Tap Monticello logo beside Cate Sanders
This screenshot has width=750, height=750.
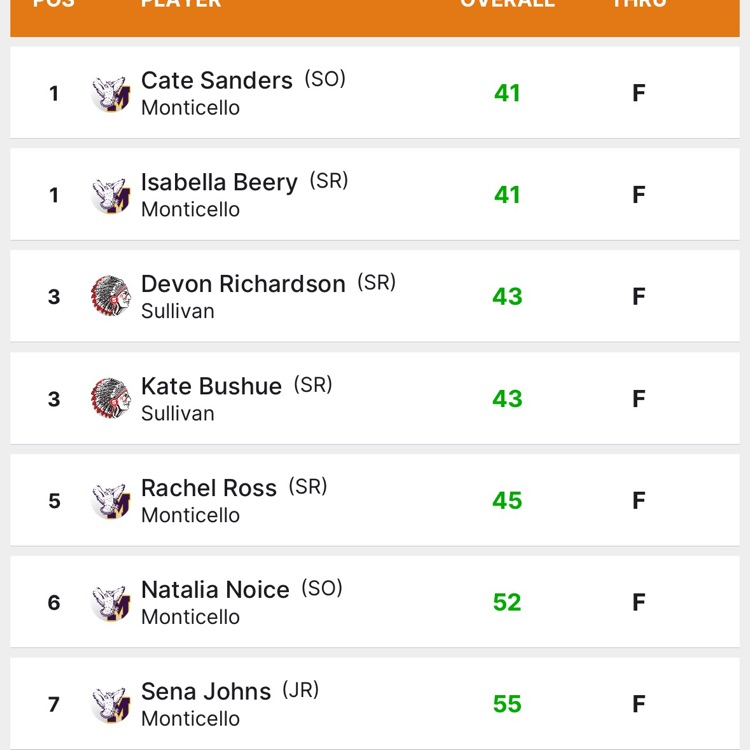click(110, 93)
